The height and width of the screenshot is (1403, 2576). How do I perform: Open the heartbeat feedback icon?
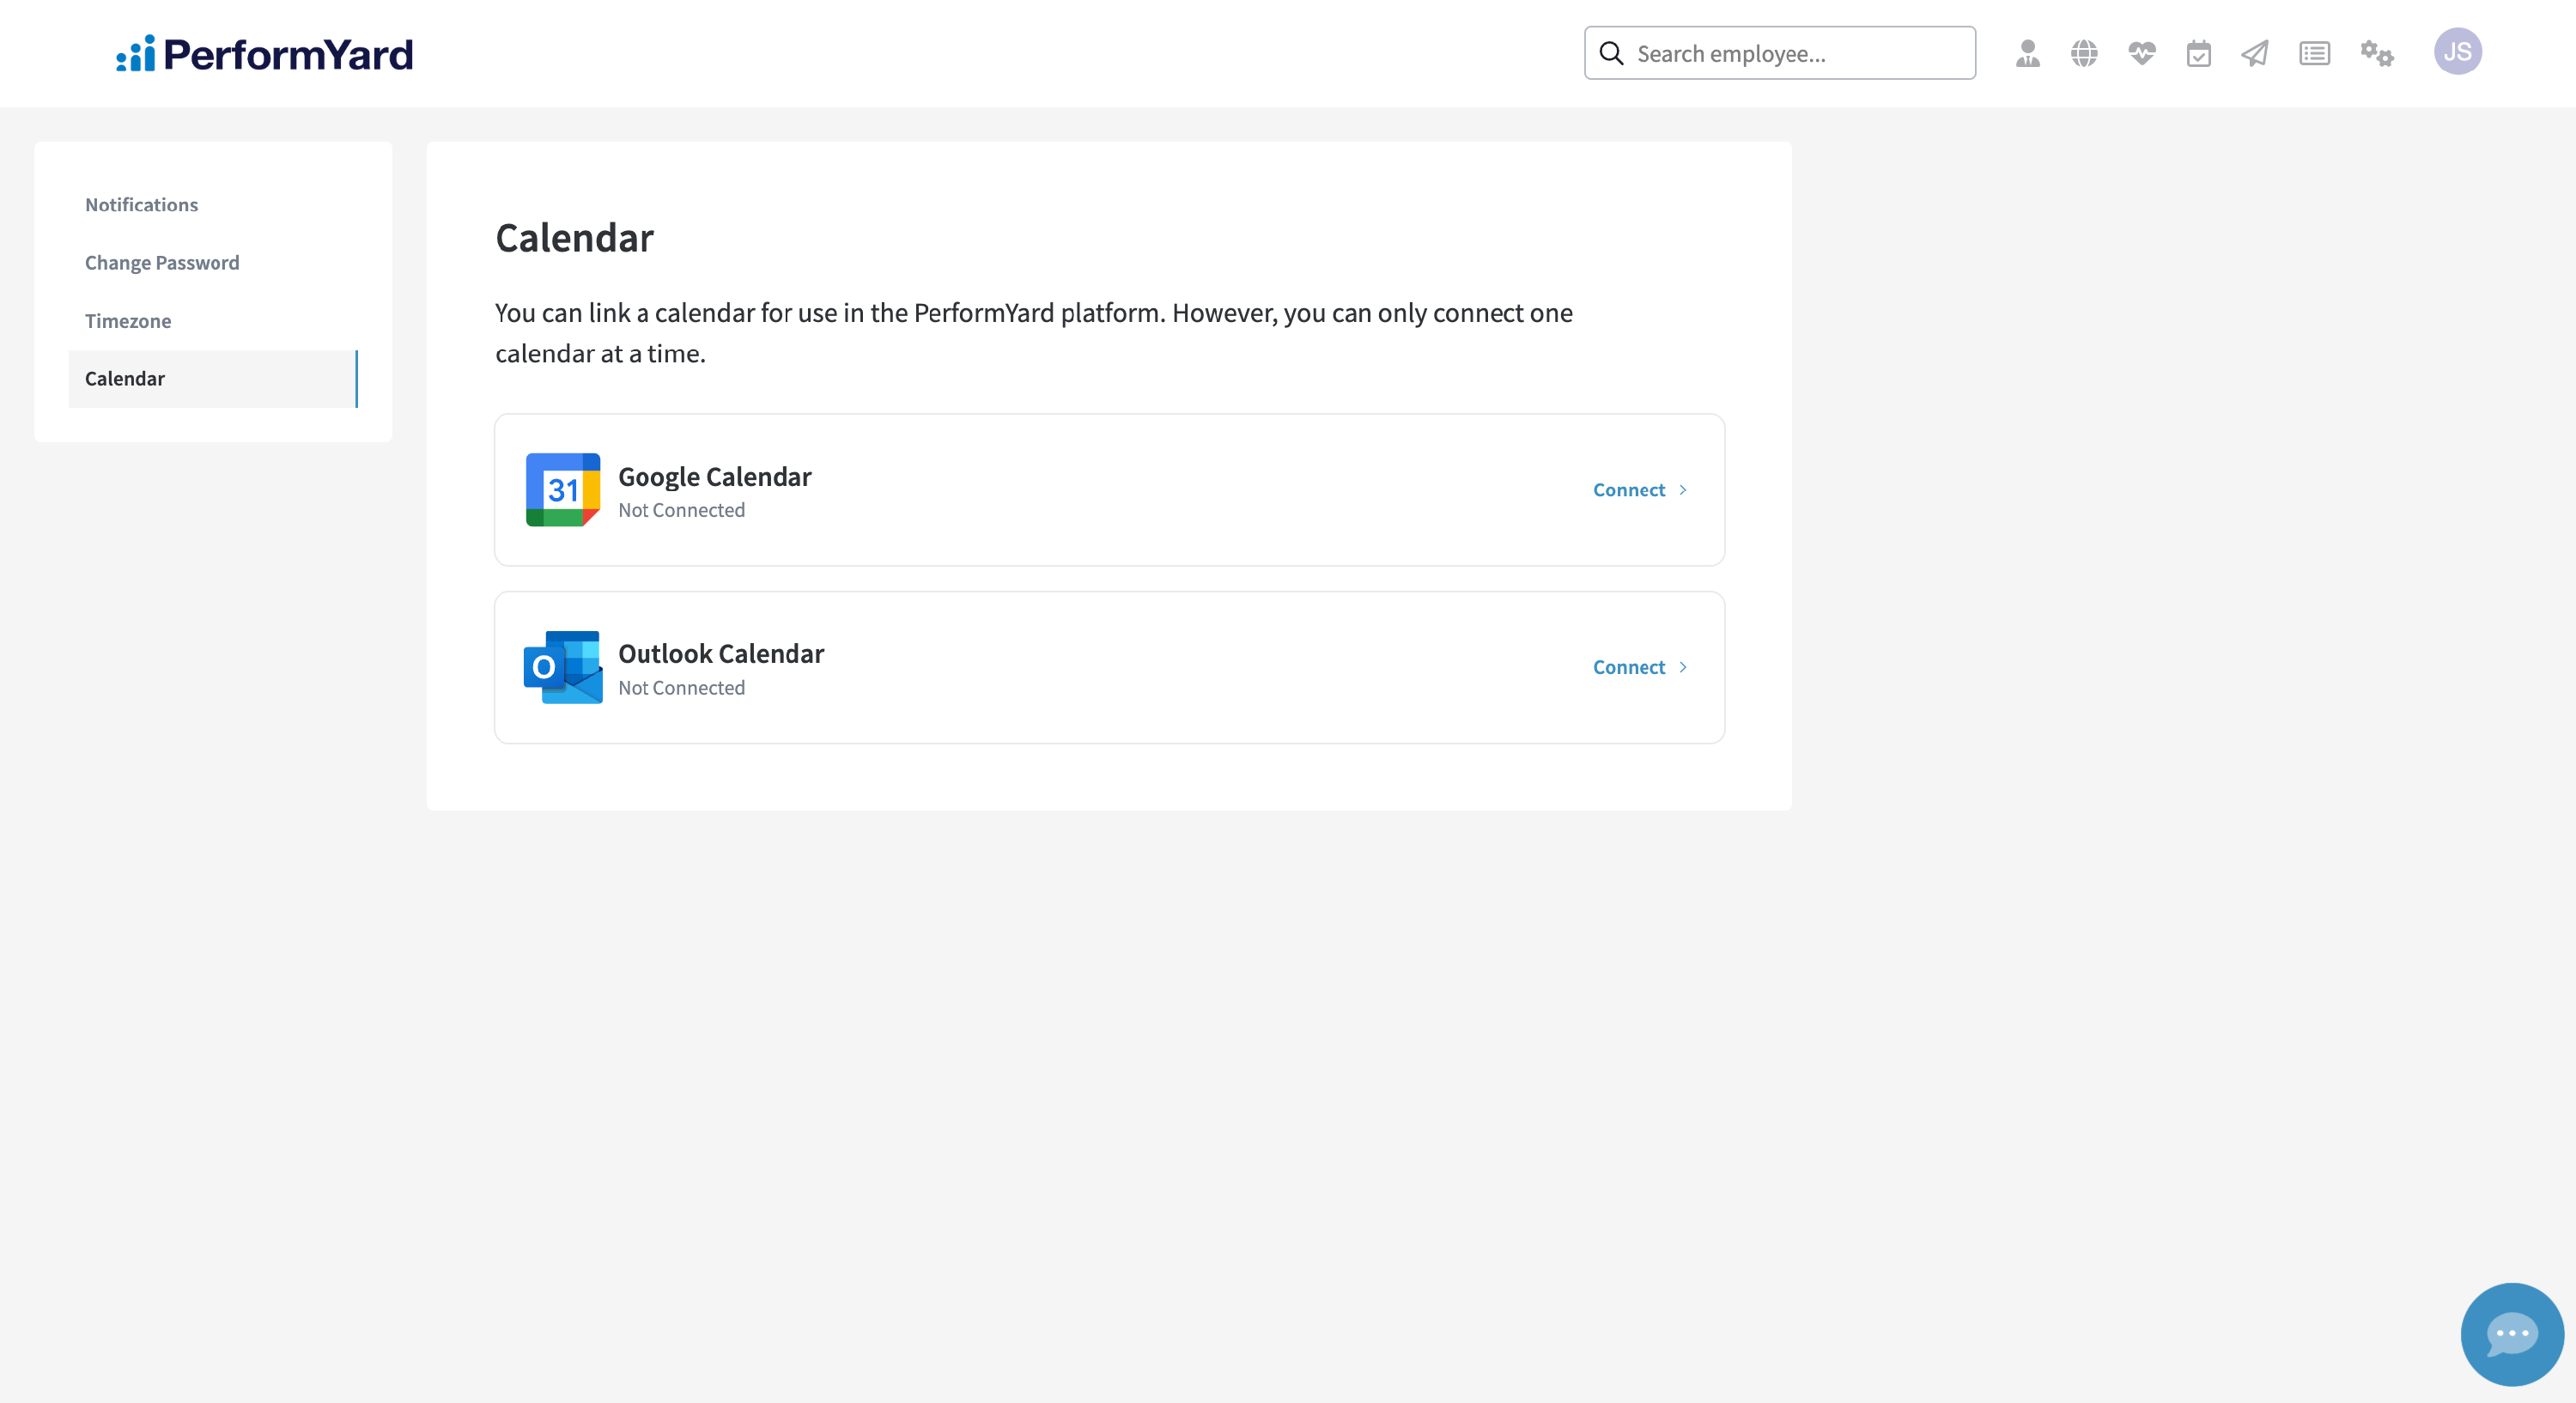pyautogui.click(x=2141, y=53)
